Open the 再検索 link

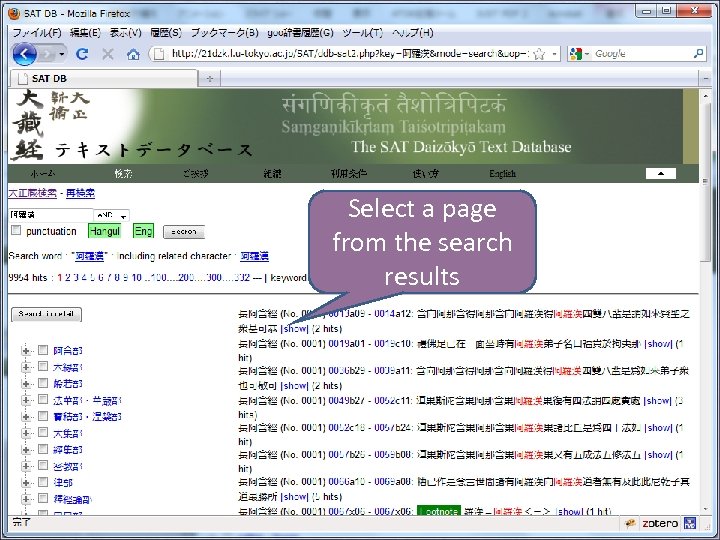(x=80, y=193)
